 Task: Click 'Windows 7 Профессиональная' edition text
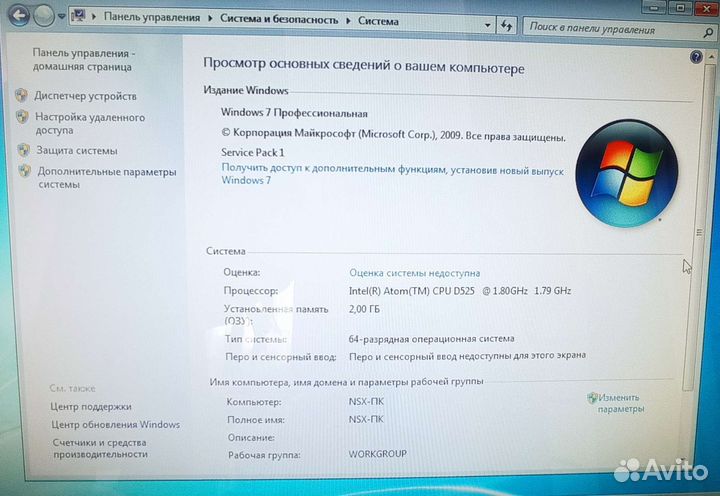[294, 113]
